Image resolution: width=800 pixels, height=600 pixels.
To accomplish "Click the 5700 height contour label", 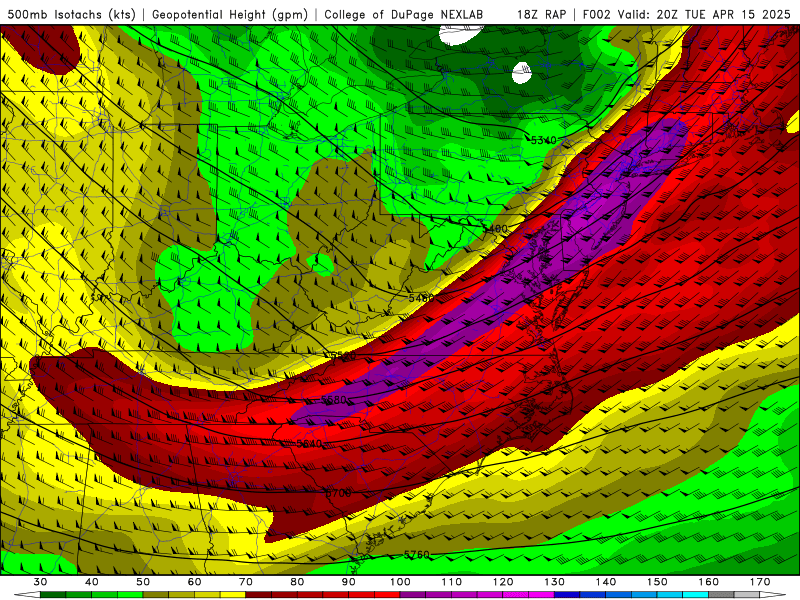I will (x=338, y=493).
